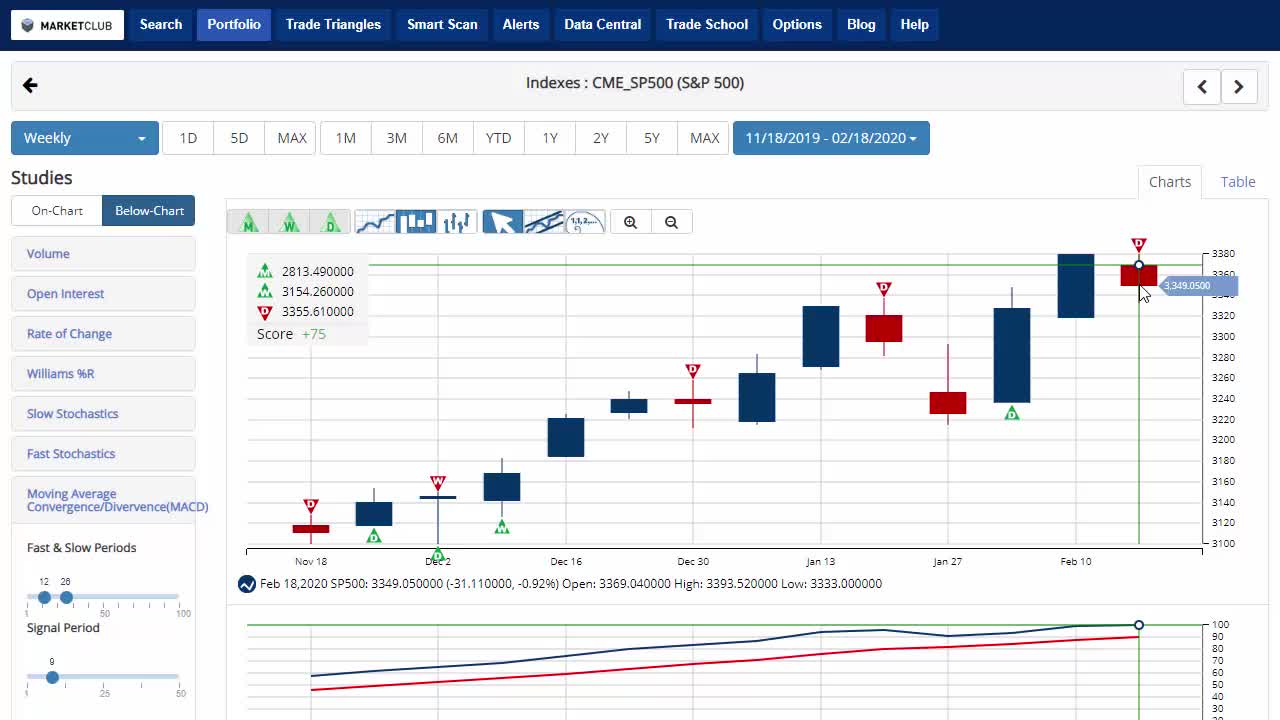Expand the Volume study

[103, 254]
